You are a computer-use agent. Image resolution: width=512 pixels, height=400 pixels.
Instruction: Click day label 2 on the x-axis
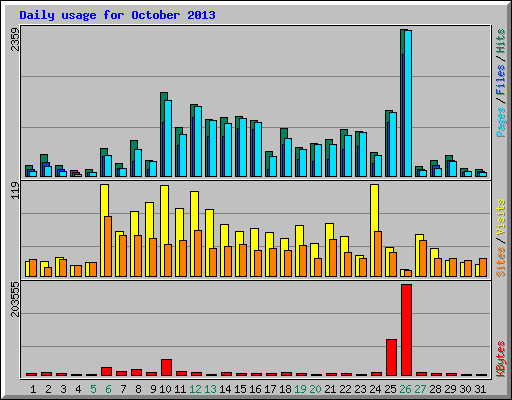point(48,389)
